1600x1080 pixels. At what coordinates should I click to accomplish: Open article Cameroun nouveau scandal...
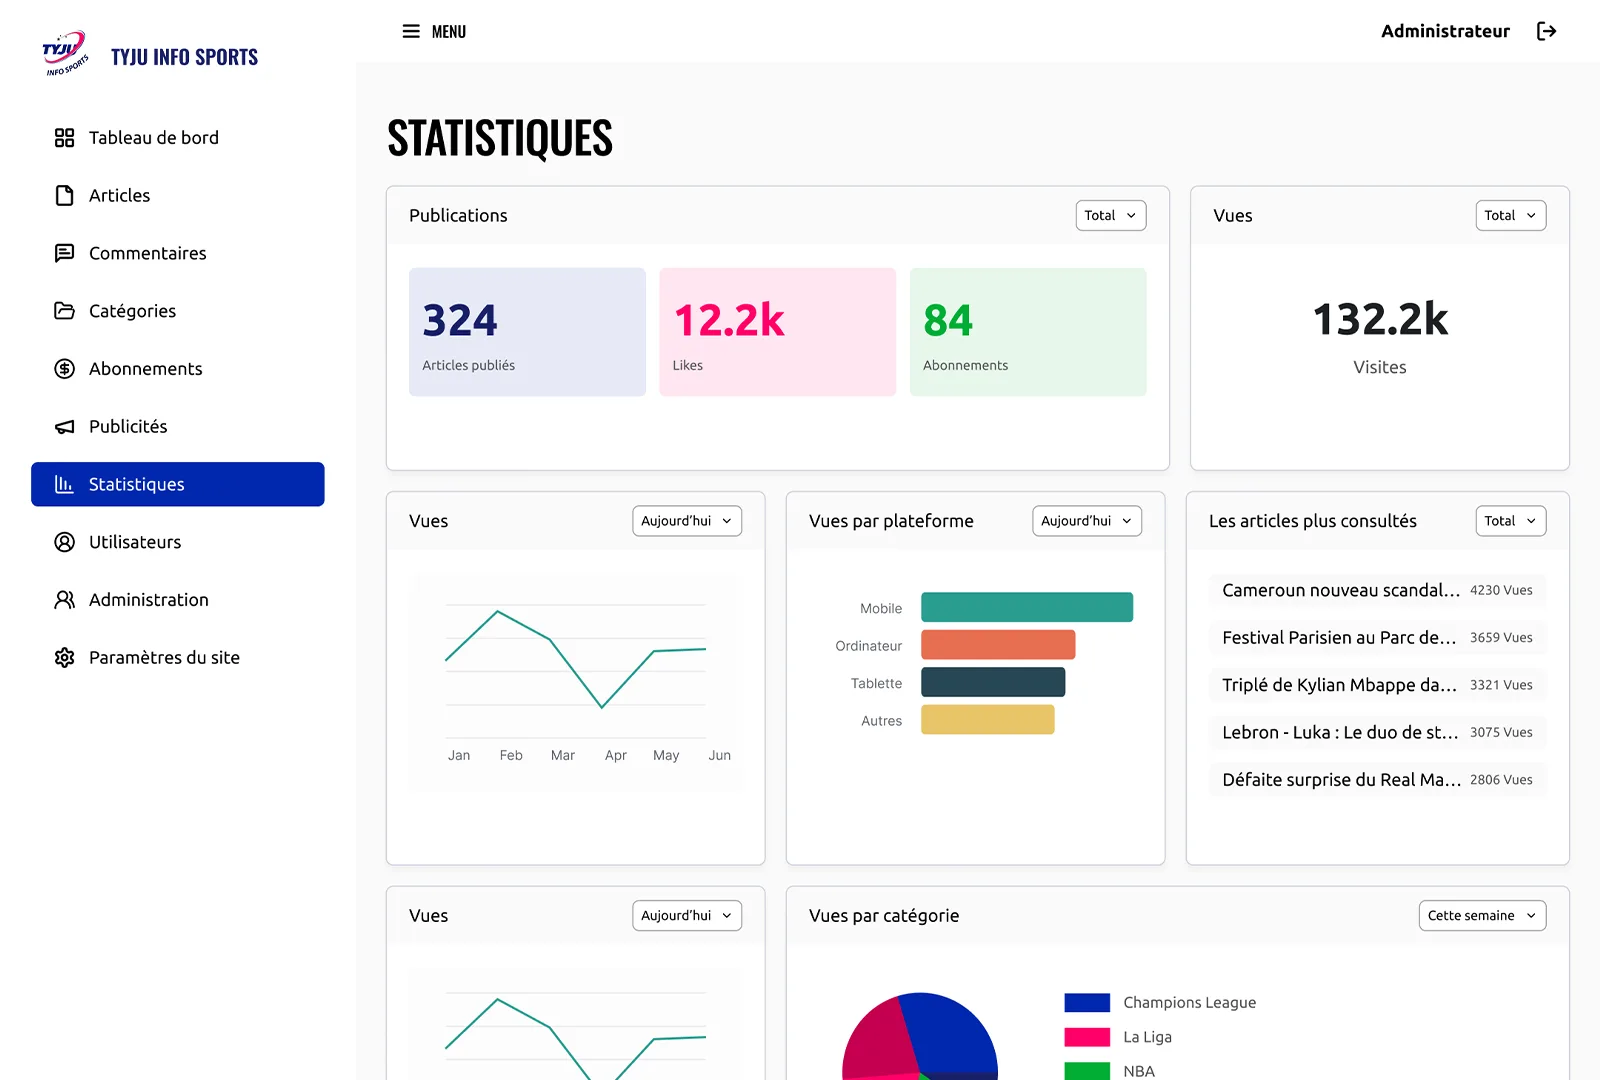tap(1378, 591)
